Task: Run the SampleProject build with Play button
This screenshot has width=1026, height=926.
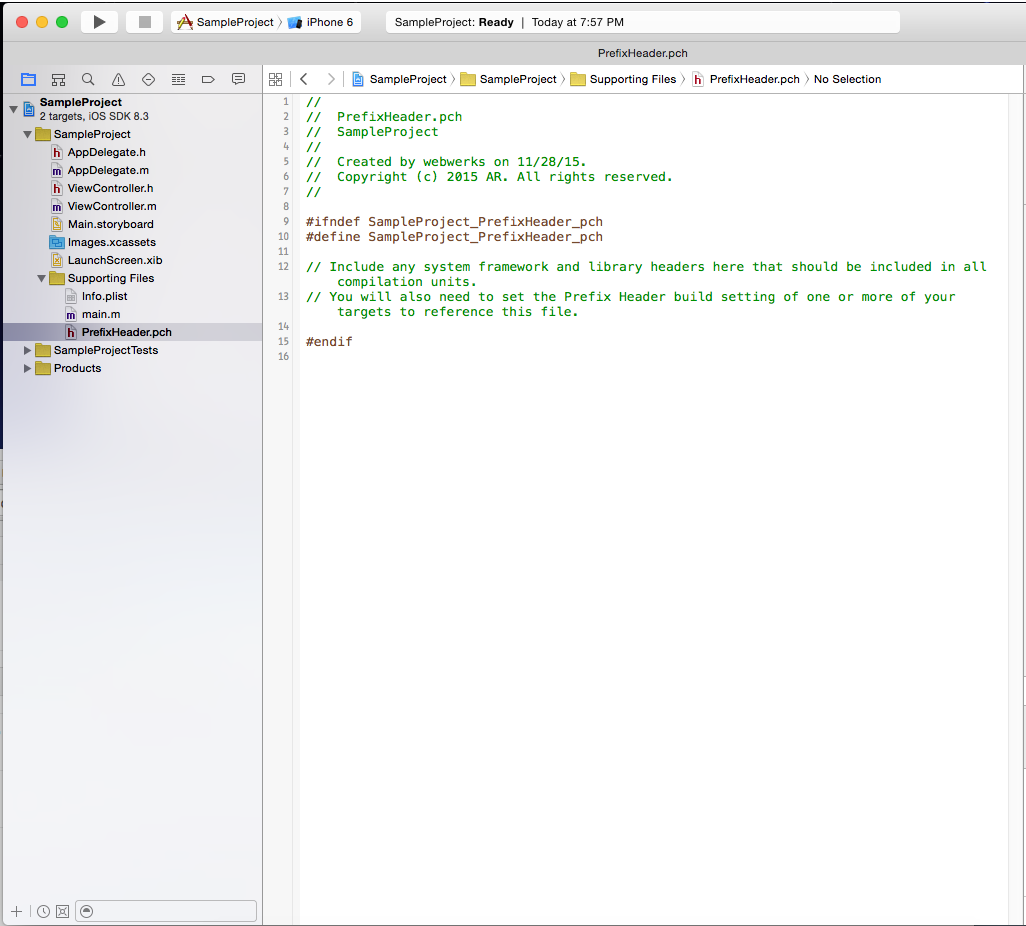Action: (x=99, y=22)
